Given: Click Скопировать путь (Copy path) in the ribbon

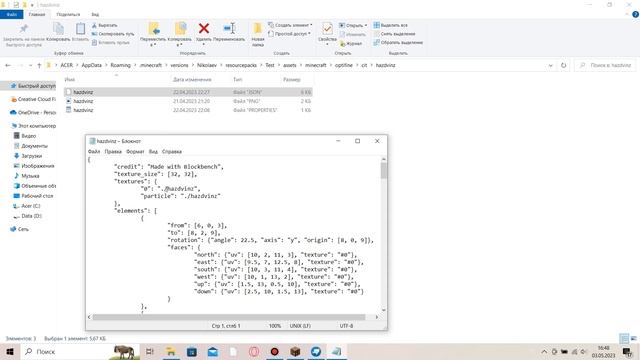Looking at the screenshot, I should [113, 34].
